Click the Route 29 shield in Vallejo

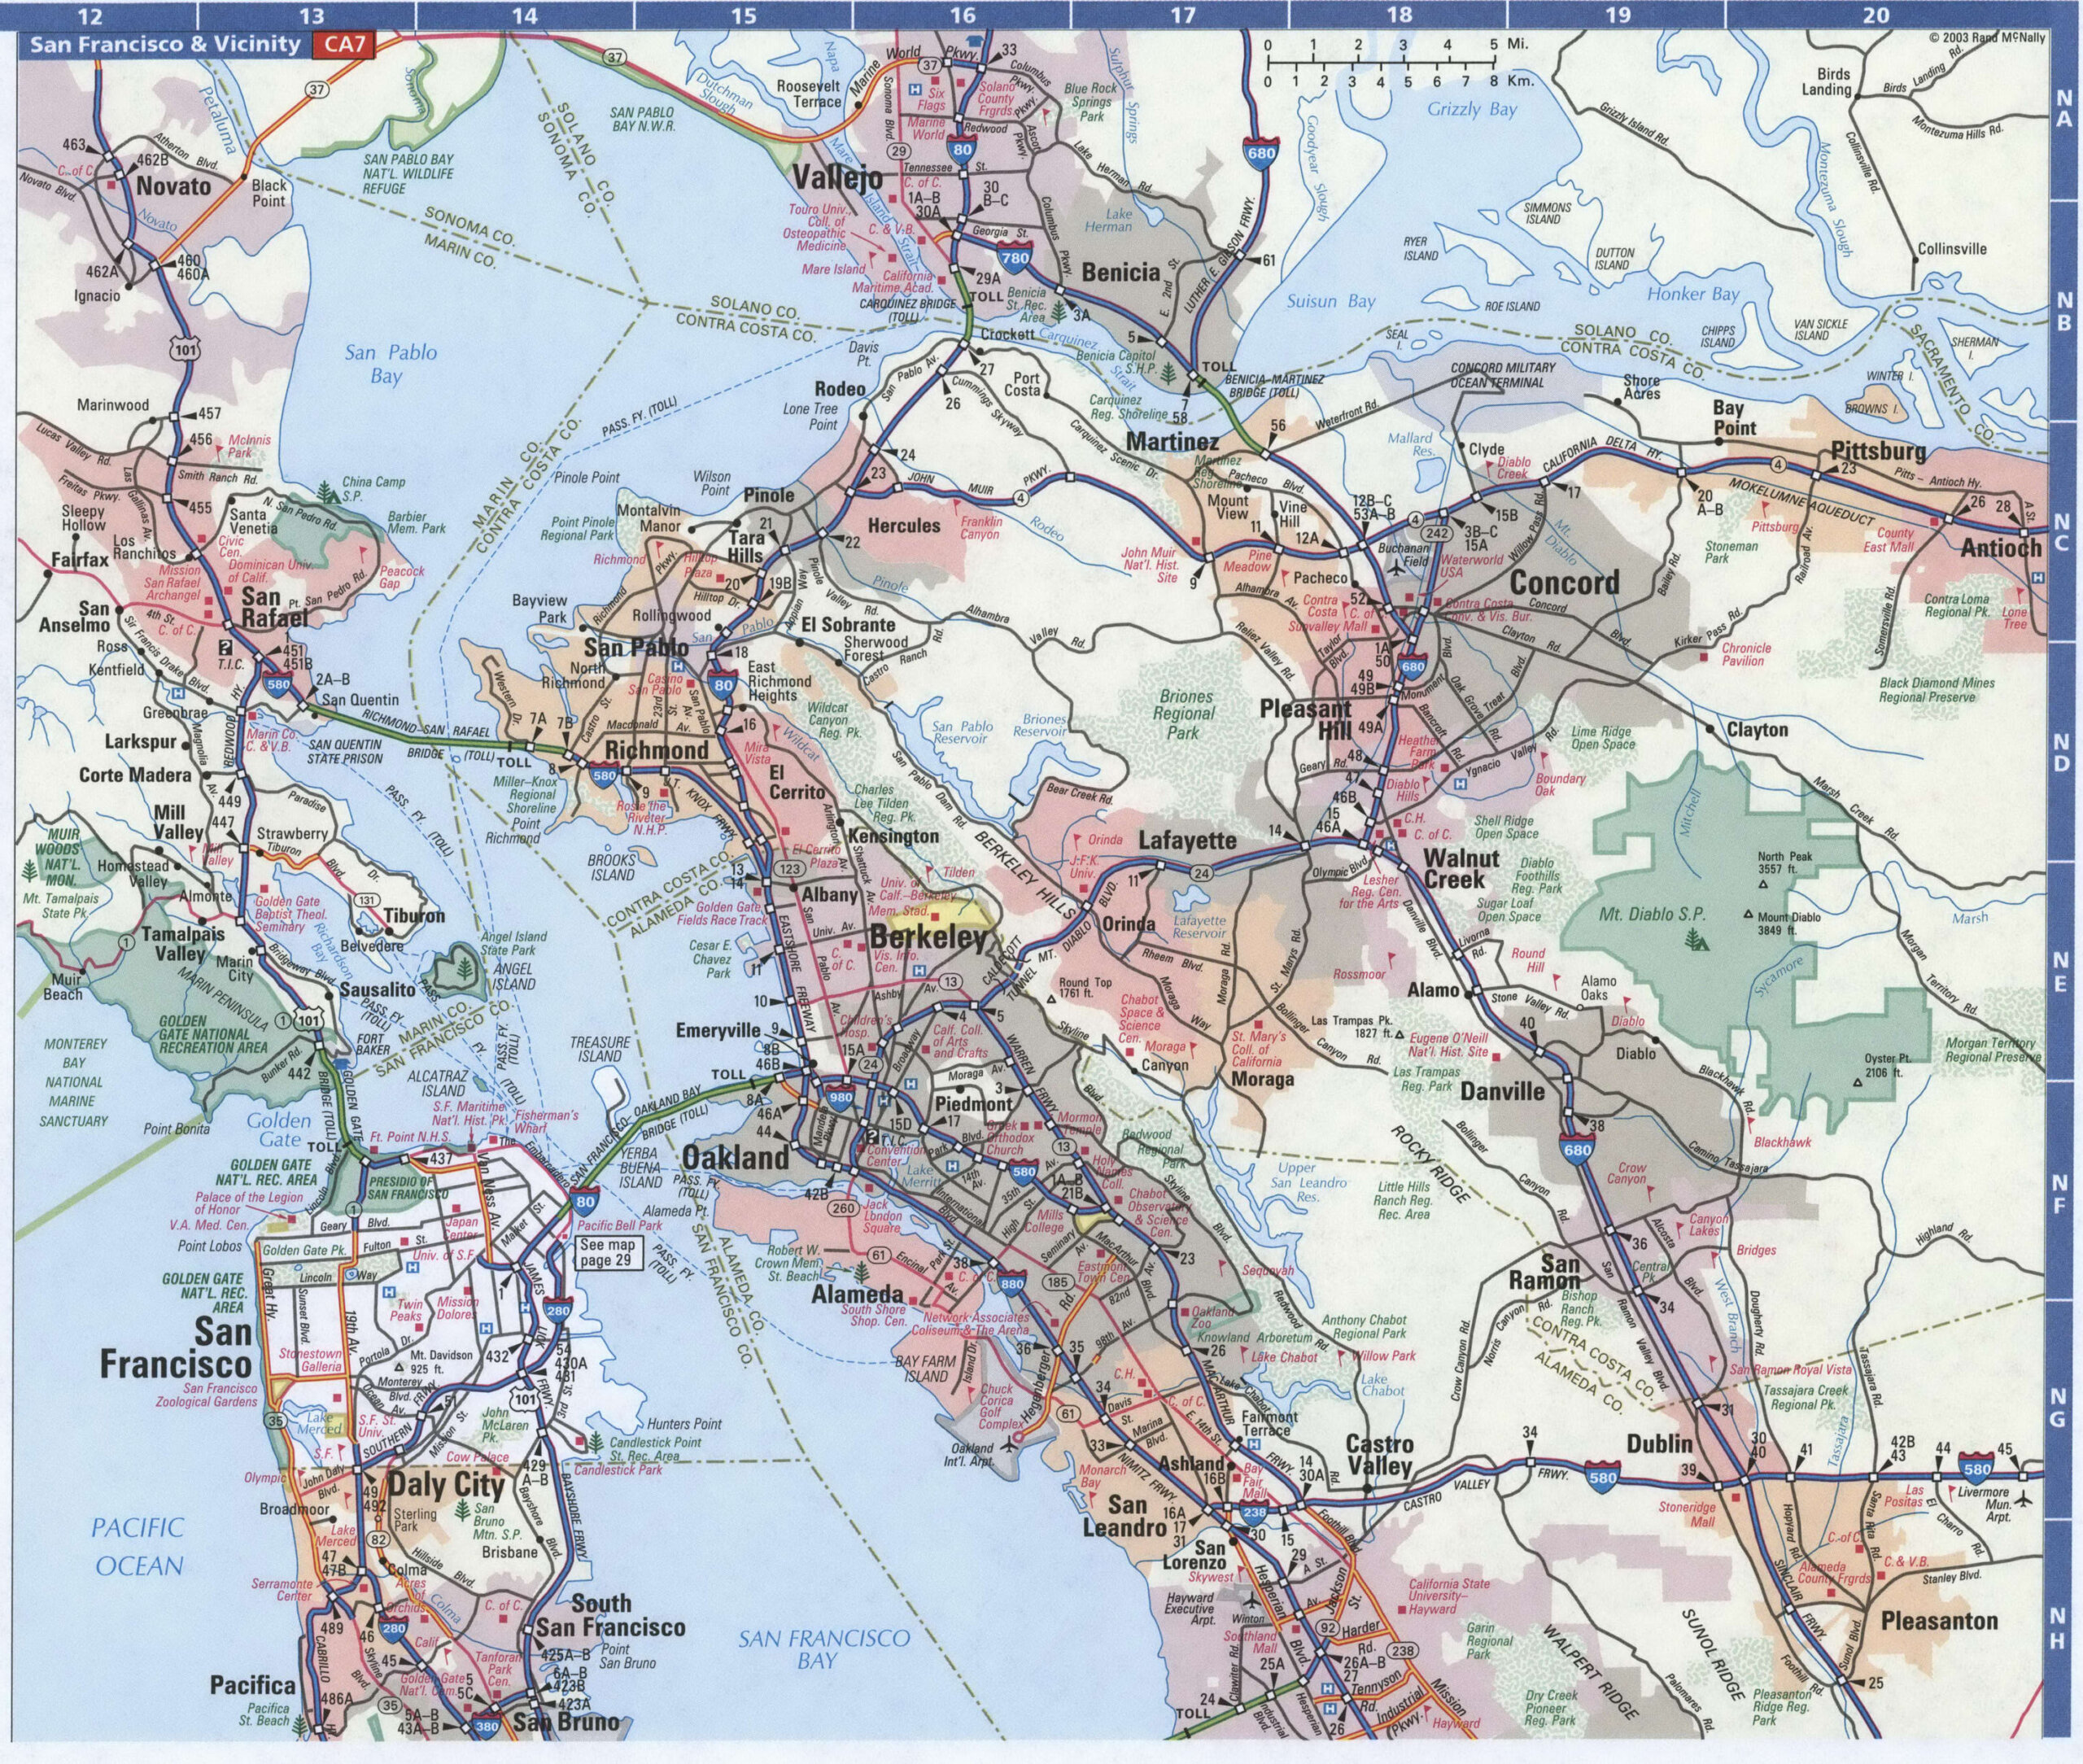tap(900, 151)
